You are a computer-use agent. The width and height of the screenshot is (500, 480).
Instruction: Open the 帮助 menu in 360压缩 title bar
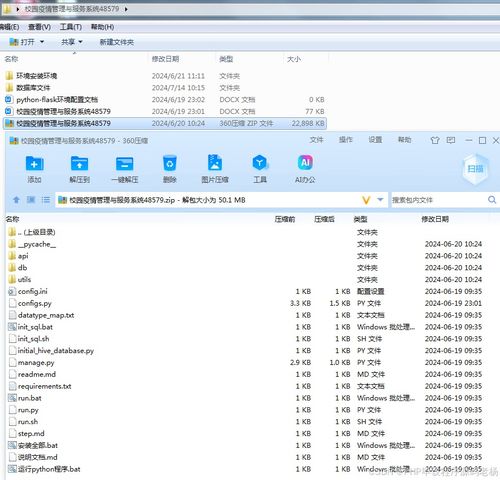[404, 140]
